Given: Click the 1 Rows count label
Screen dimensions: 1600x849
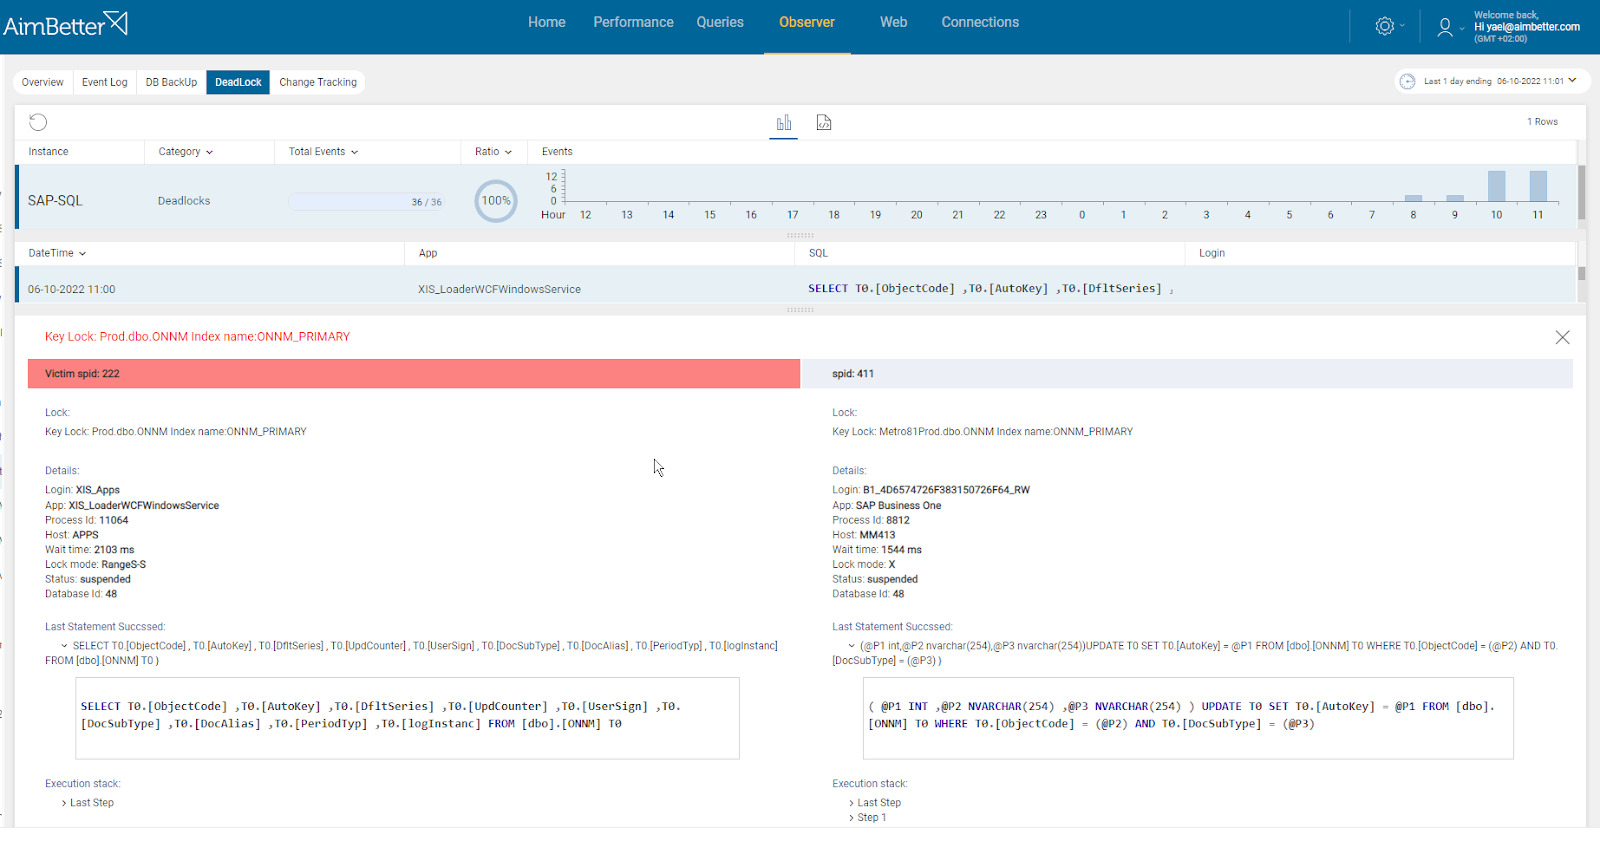Looking at the screenshot, I should (x=1542, y=122).
